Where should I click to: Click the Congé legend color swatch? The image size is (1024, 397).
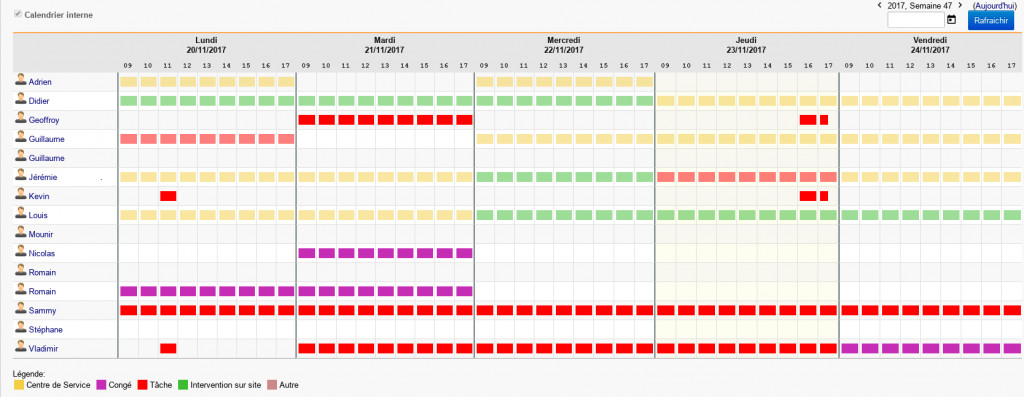click(101, 385)
